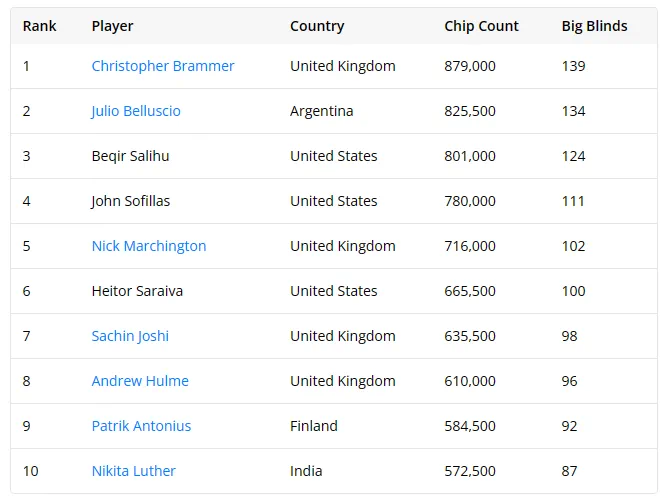Screen dimensions: 667x500
Task: Click the Beqir Salihu name cell
Action: coord(130,156)
